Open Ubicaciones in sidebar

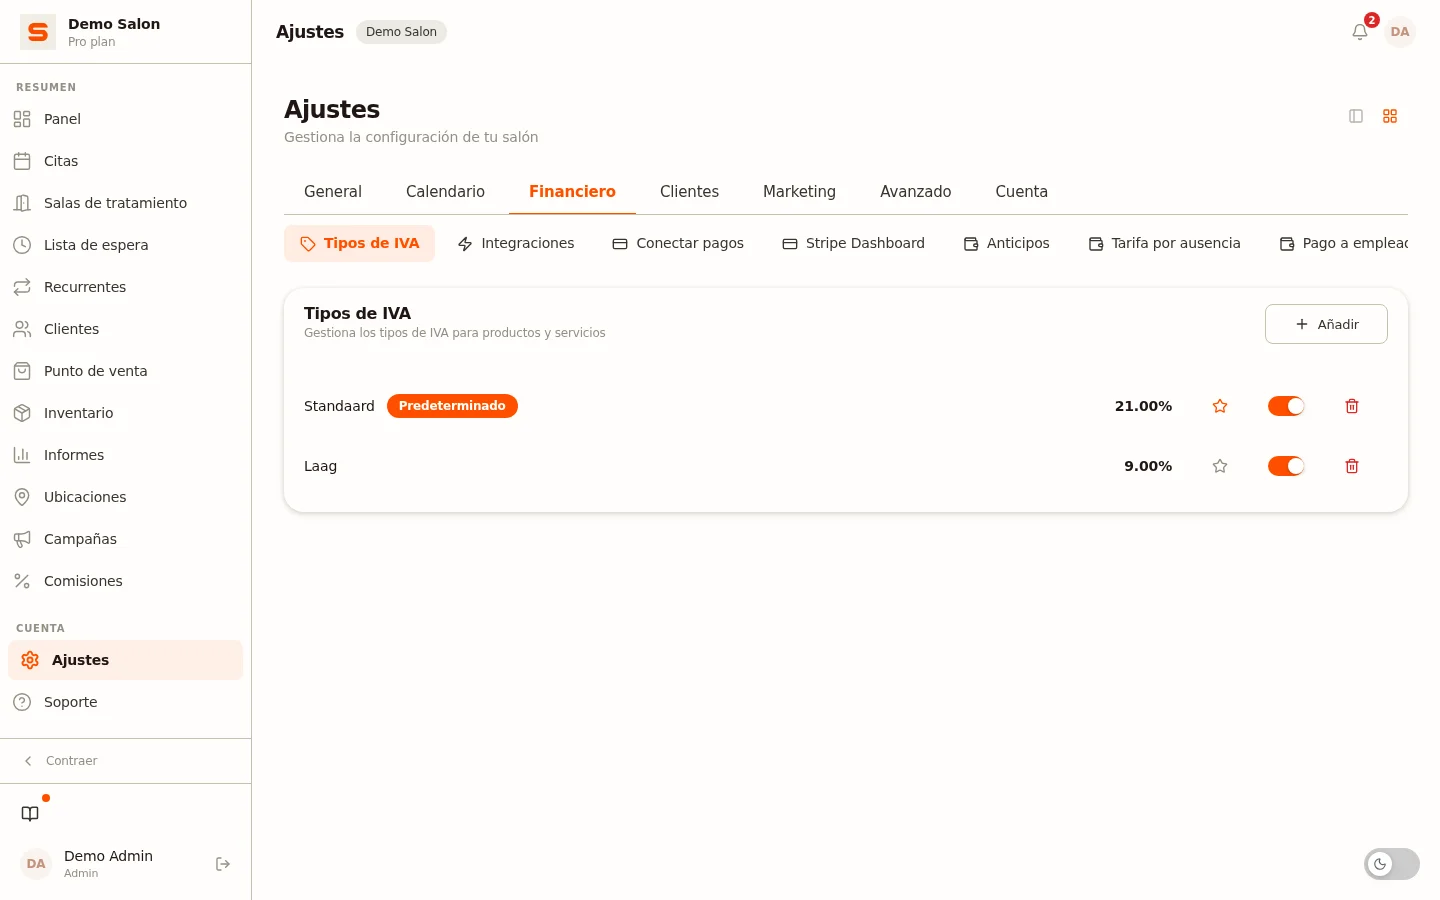[x=126, y=497]
